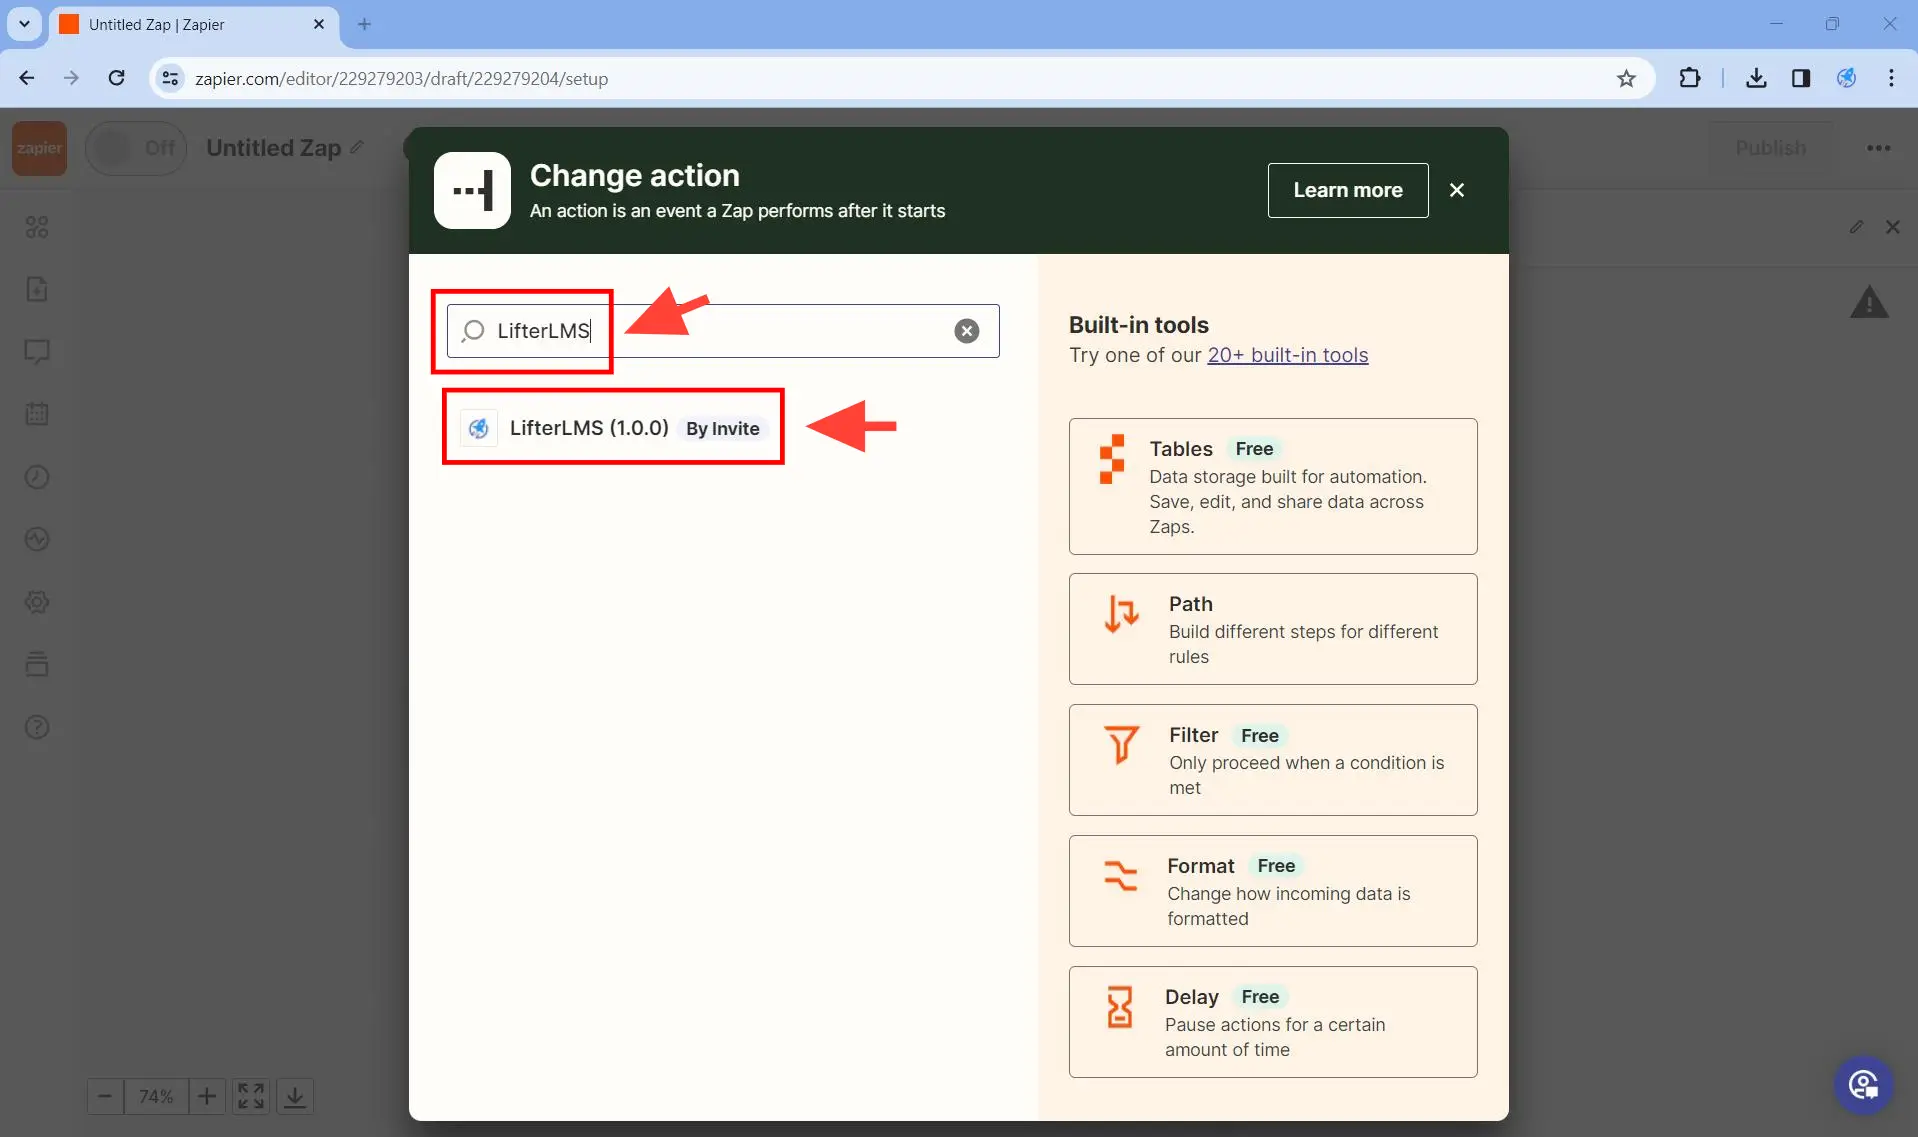Open browser downloads icon
Screen dimensions: 1918x1137
(1756, 78)
